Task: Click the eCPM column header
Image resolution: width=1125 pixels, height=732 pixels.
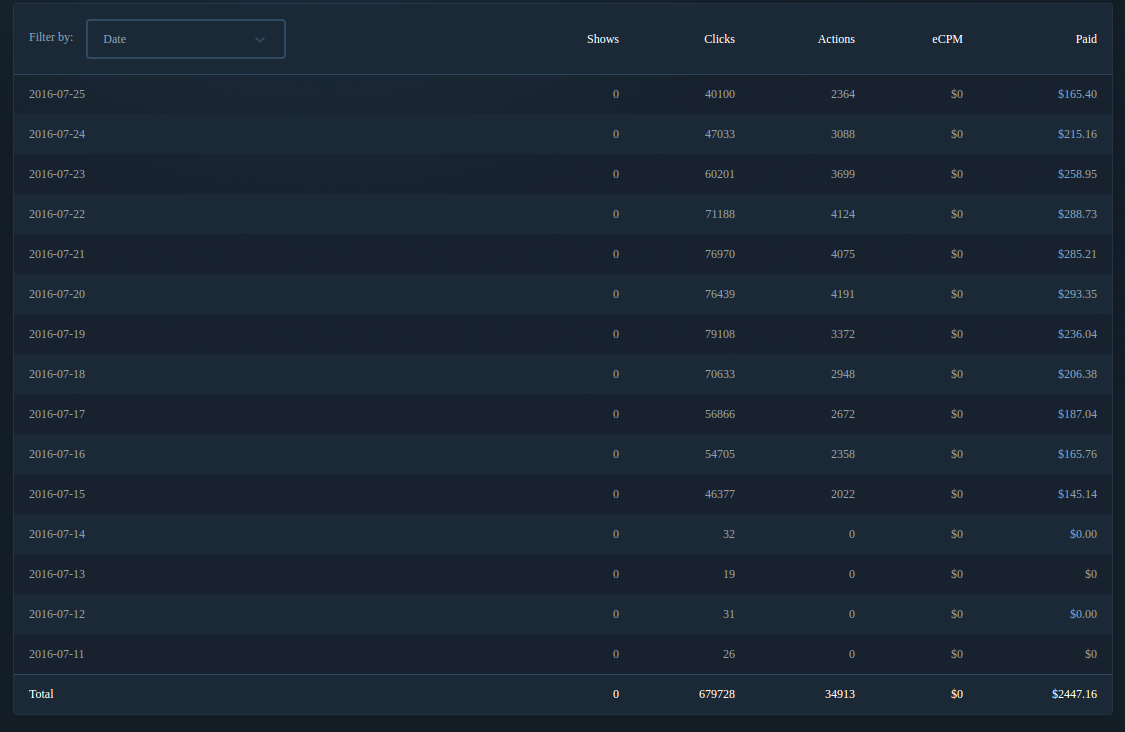Action: (947, 39)
